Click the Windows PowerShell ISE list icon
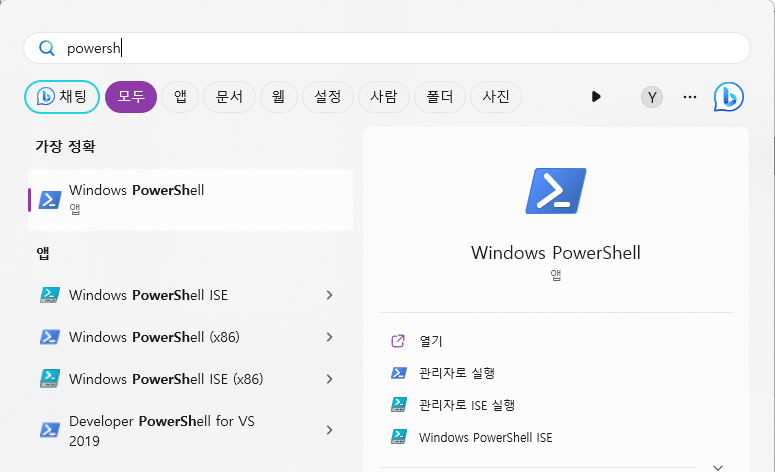Image resolution: width=775 pixels, height=472 pixels. (x=50, y=295)
